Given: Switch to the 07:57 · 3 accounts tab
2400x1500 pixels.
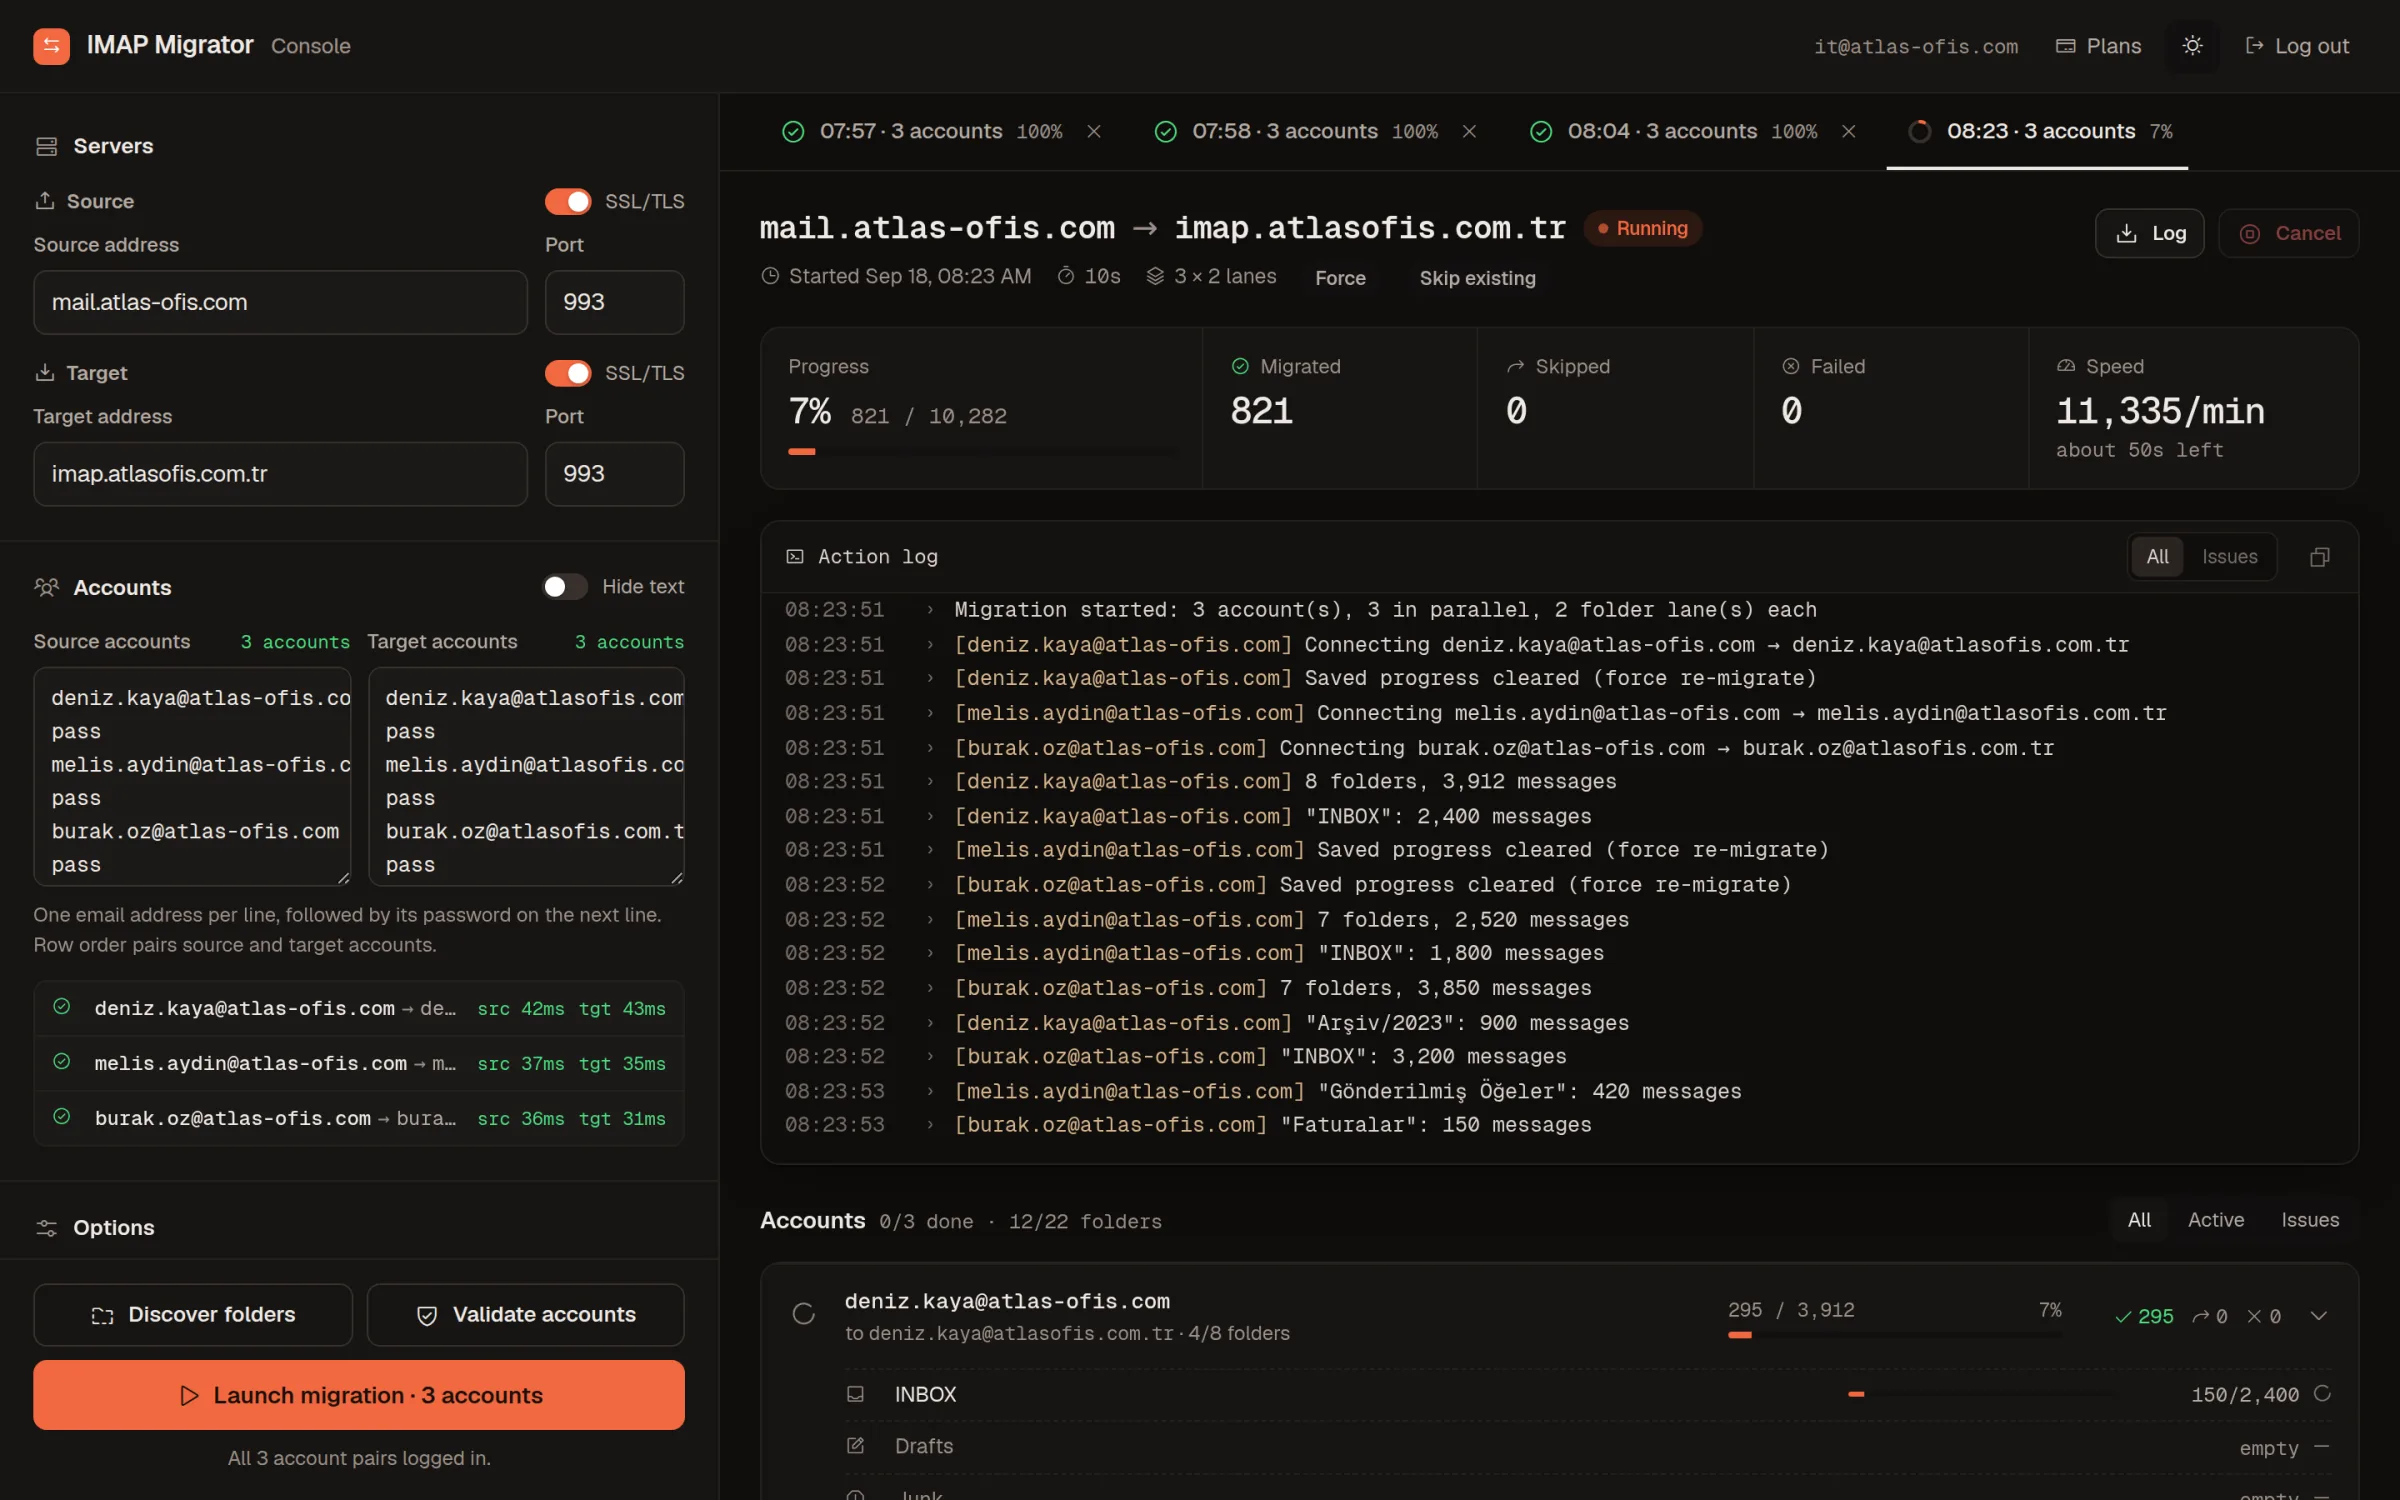Looking at the screenshot, I should pyautogui.click(x=924, y=132).
